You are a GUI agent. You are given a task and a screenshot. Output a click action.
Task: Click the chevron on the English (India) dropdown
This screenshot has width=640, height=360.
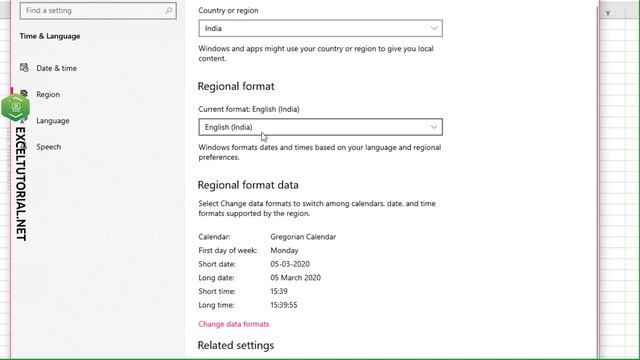(x=433, y=127)
